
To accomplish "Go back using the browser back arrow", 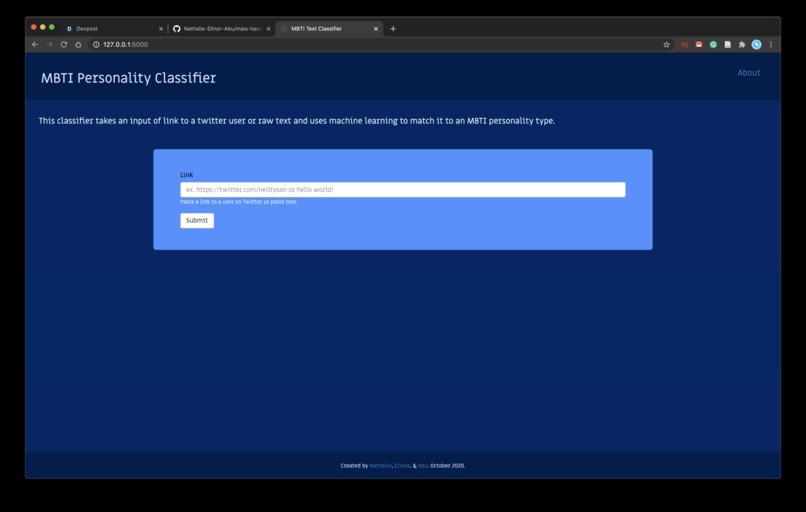I will (35, 45).
